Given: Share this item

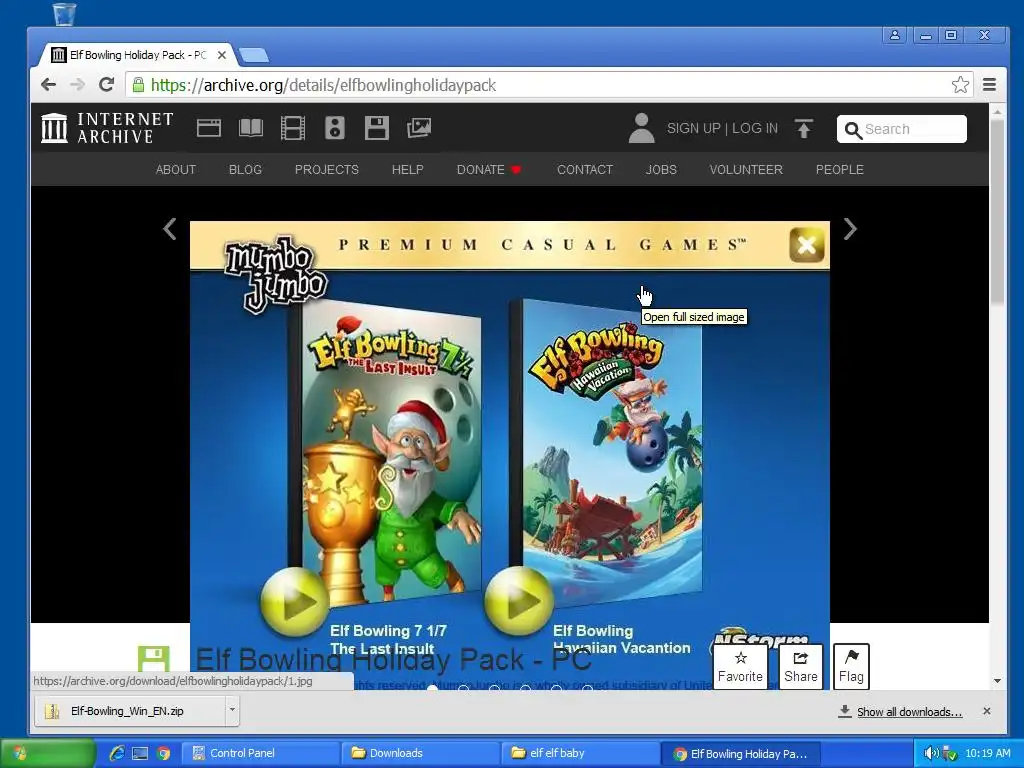Looking at the screenshot, I should point(801,666).
